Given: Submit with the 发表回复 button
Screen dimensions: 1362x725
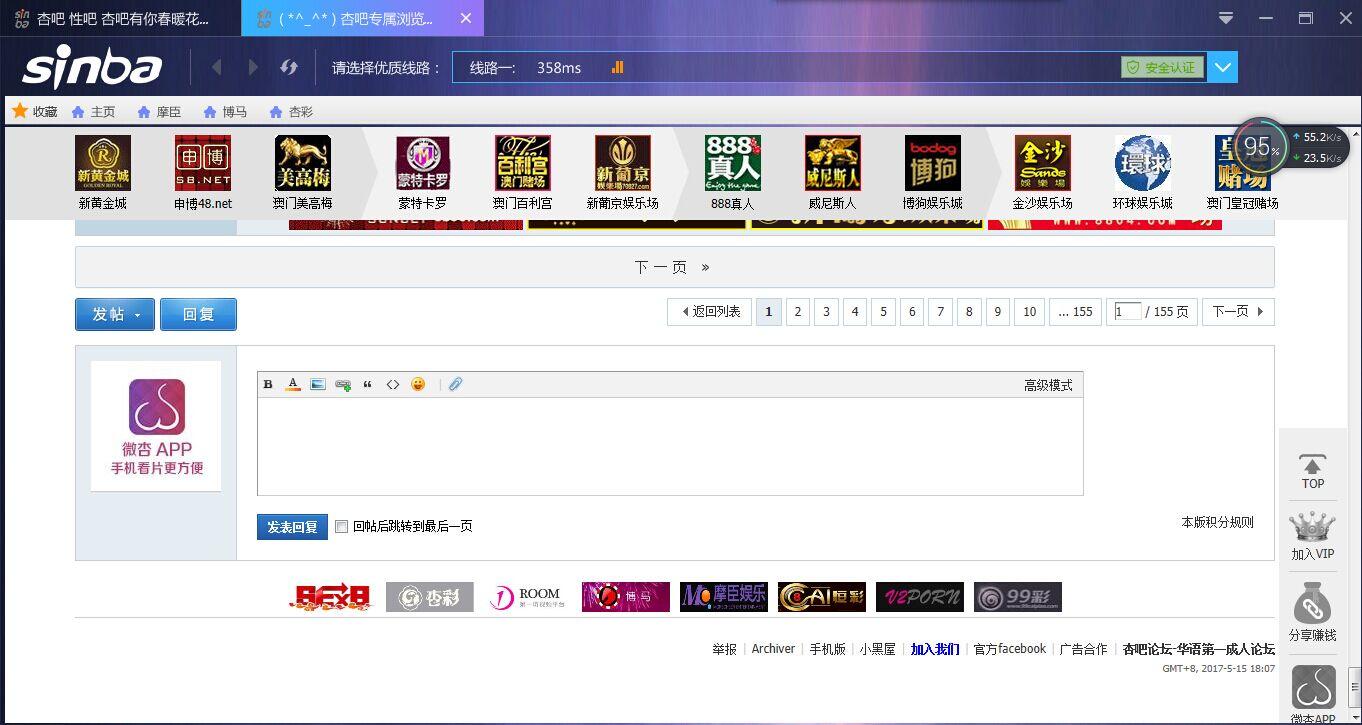Looking at the screenshot, I should (x=292, y=527).
